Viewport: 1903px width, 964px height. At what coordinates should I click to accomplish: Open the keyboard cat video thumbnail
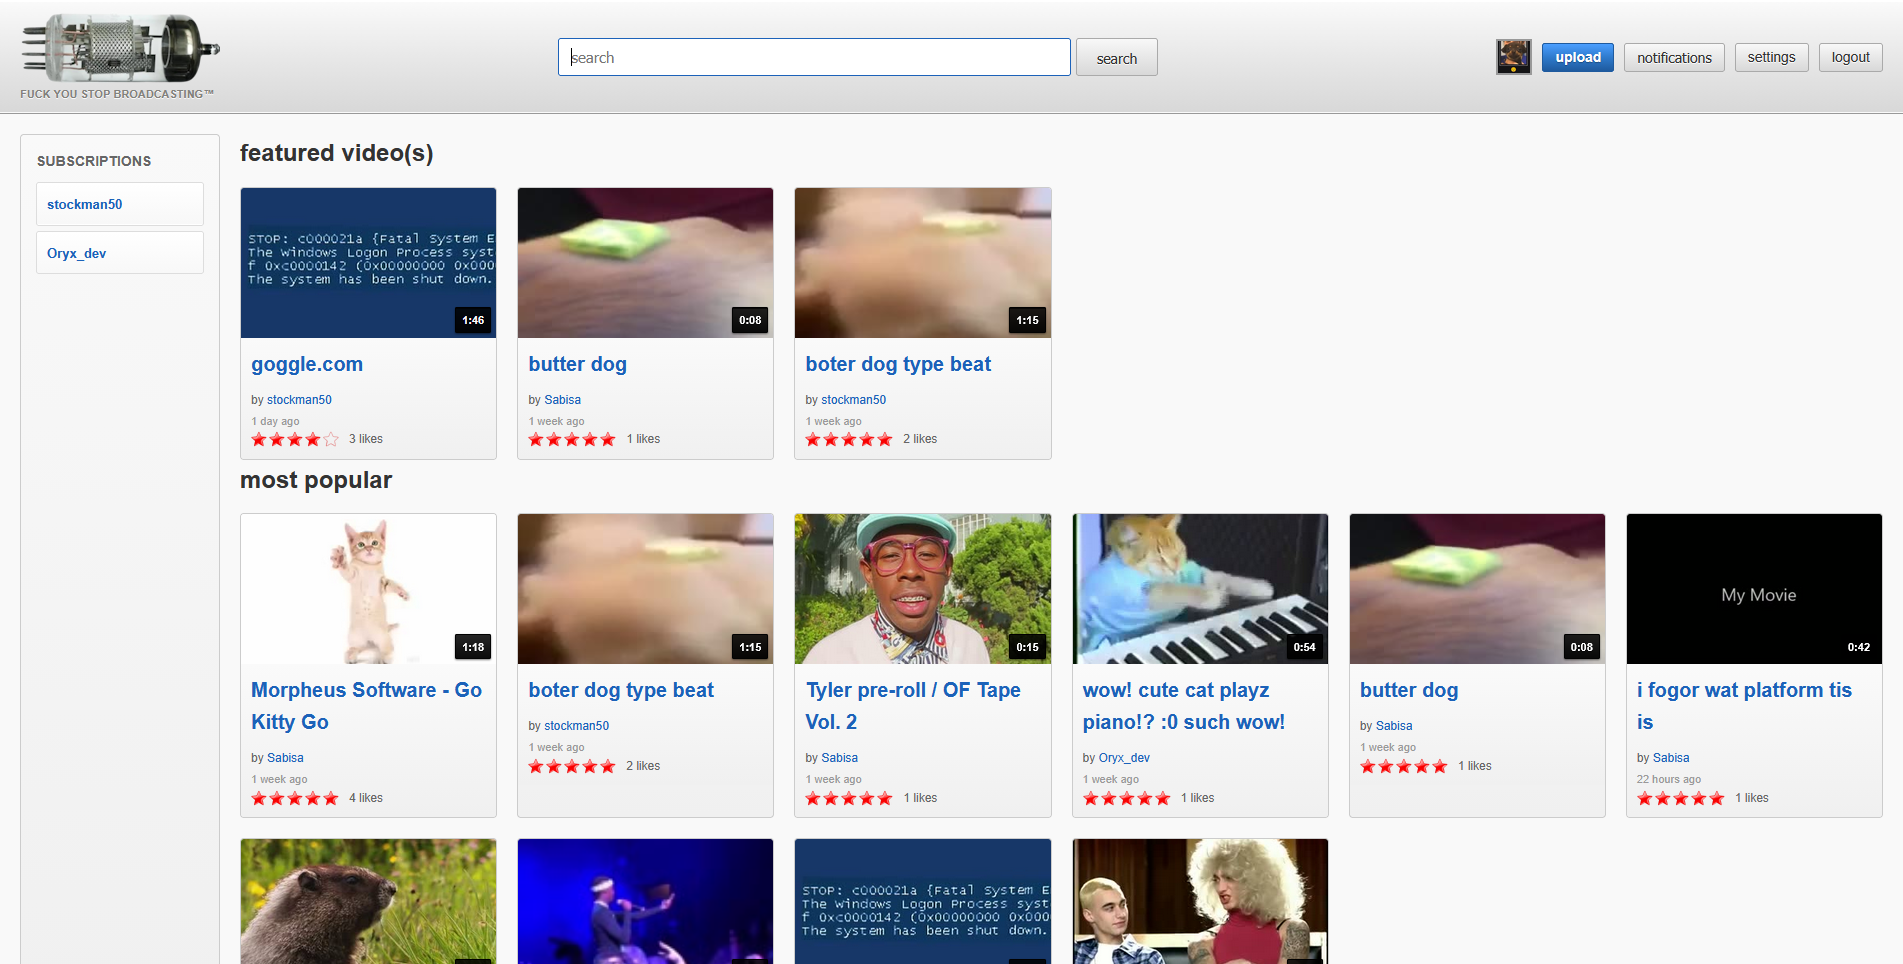tap(1199, 589)
